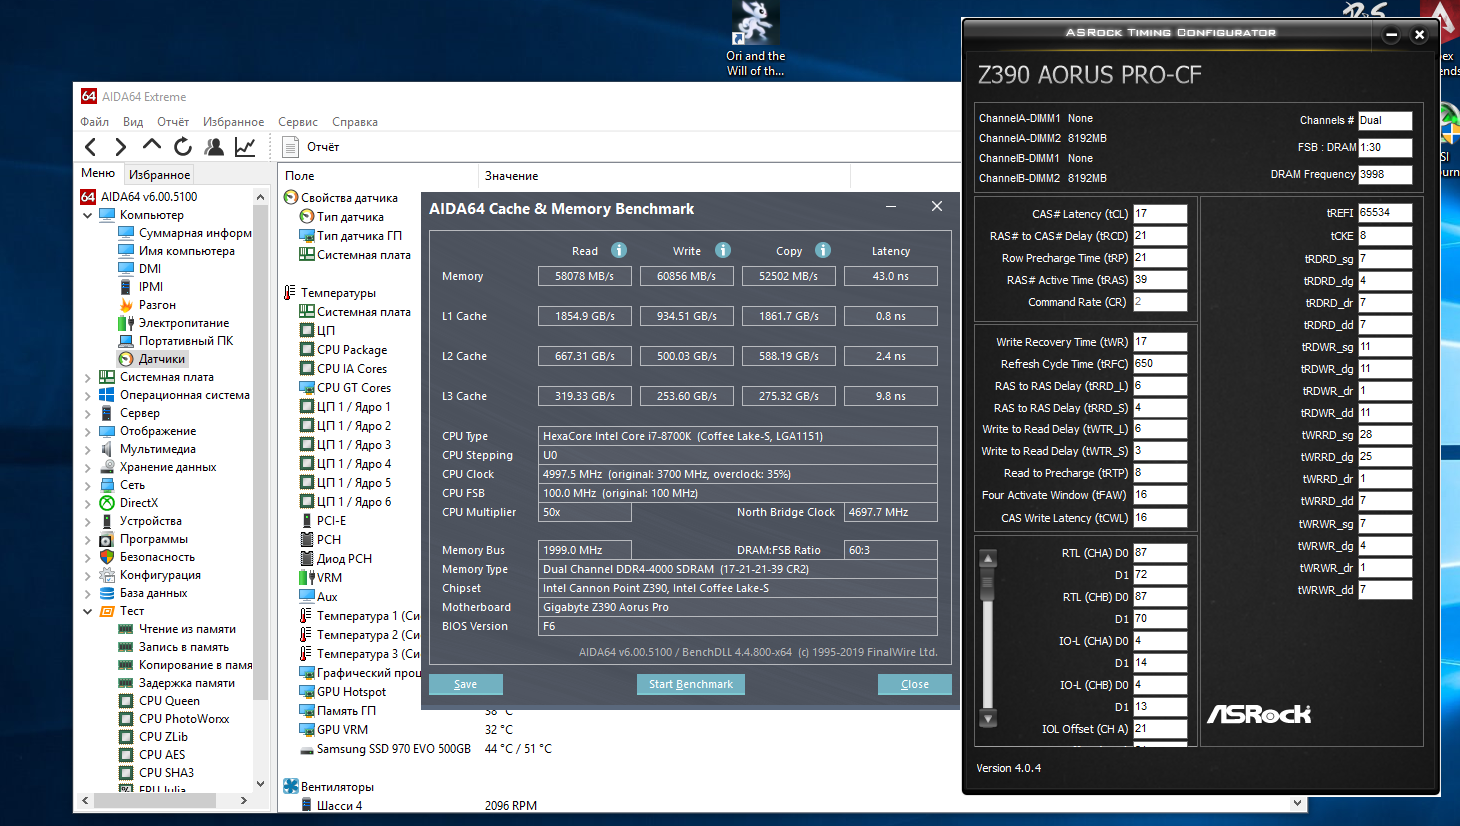Click the DRAM Frequency field
Viewport: 1460px width, 826px height.
click(x=1385, y=174)
